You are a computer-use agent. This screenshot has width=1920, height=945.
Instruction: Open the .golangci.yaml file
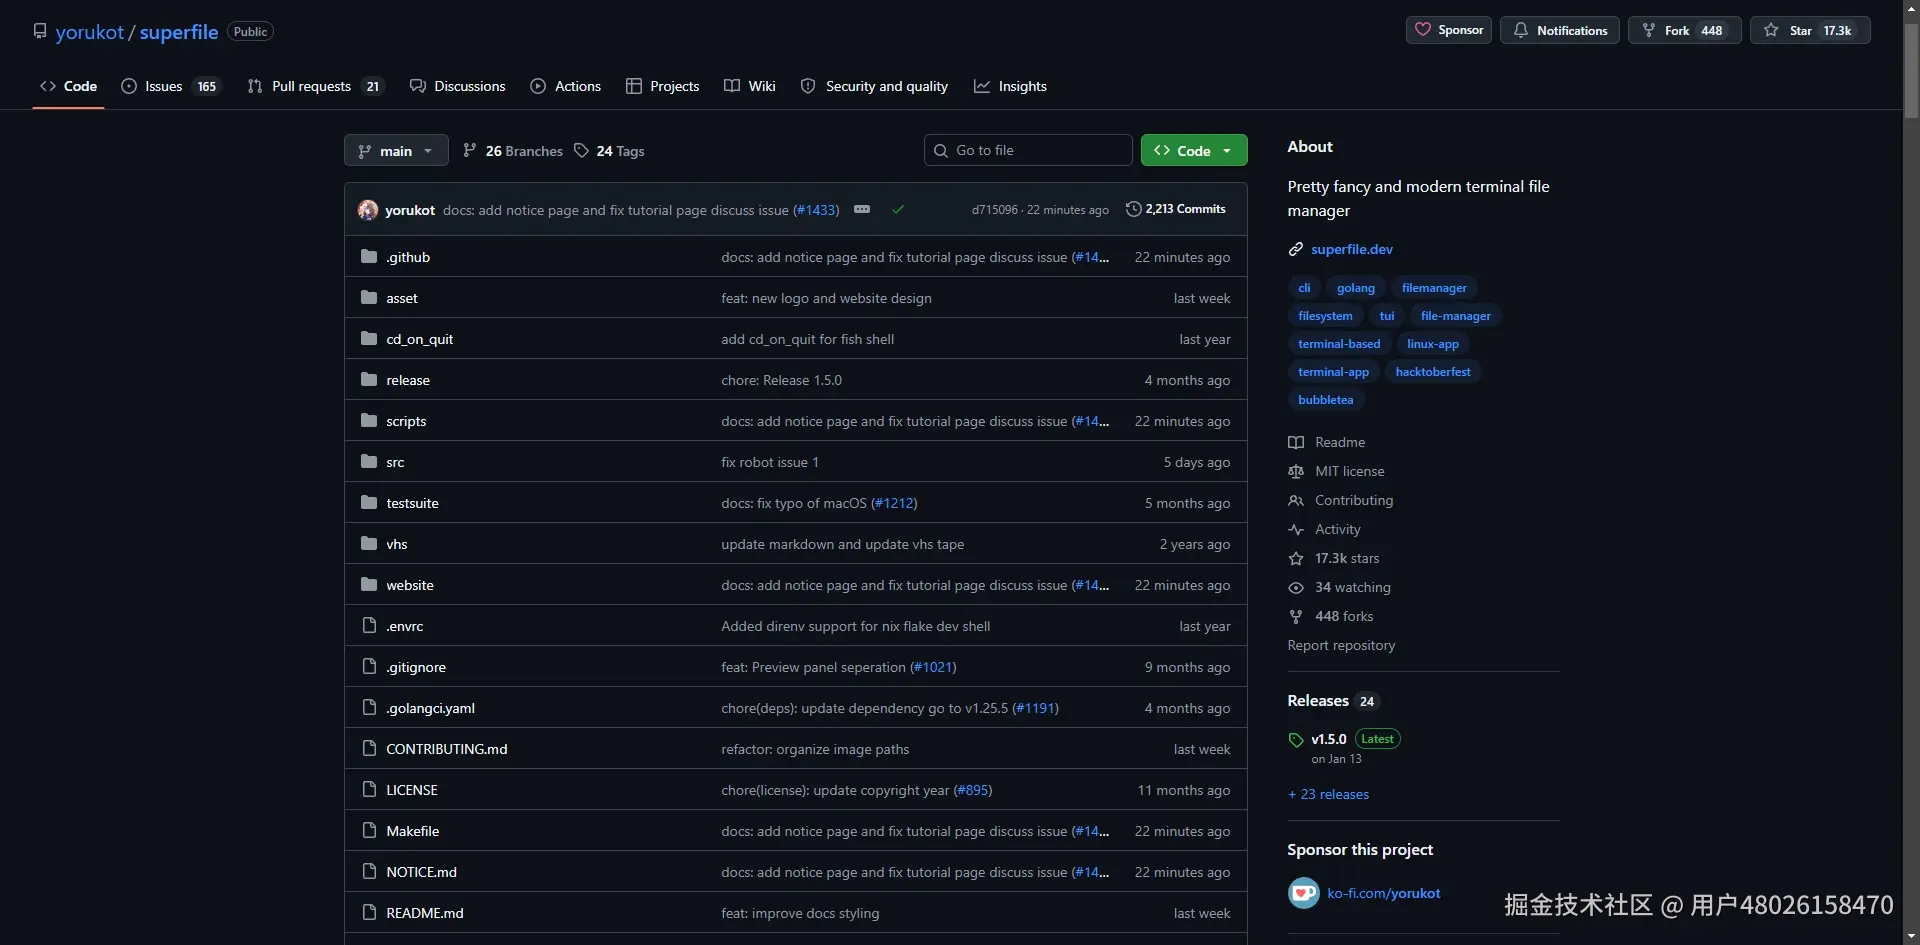point(431,708)
